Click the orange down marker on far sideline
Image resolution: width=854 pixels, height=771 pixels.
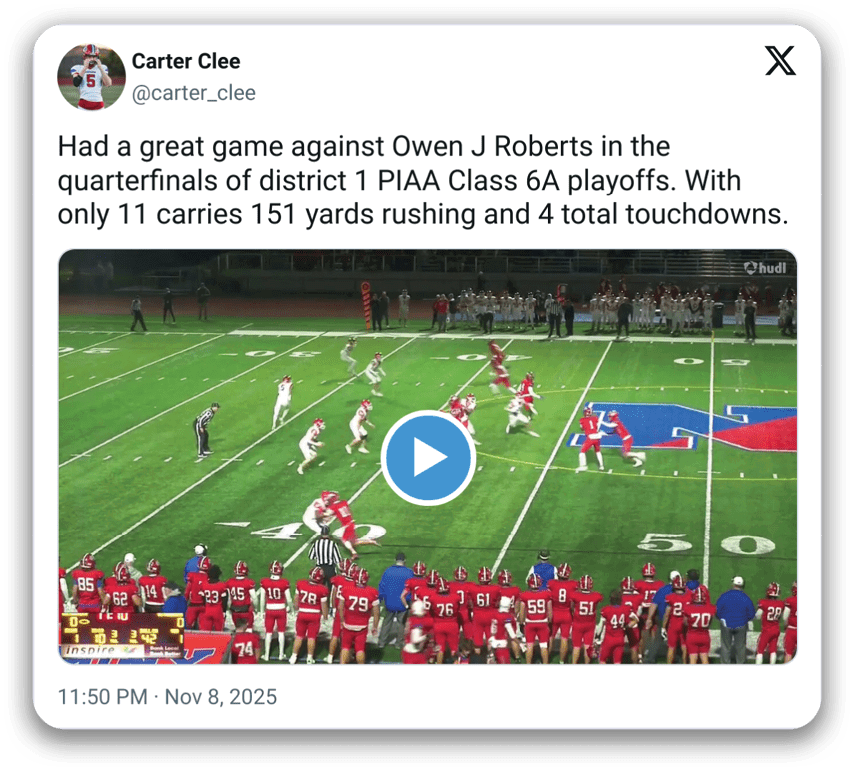(x=366, y=305)
